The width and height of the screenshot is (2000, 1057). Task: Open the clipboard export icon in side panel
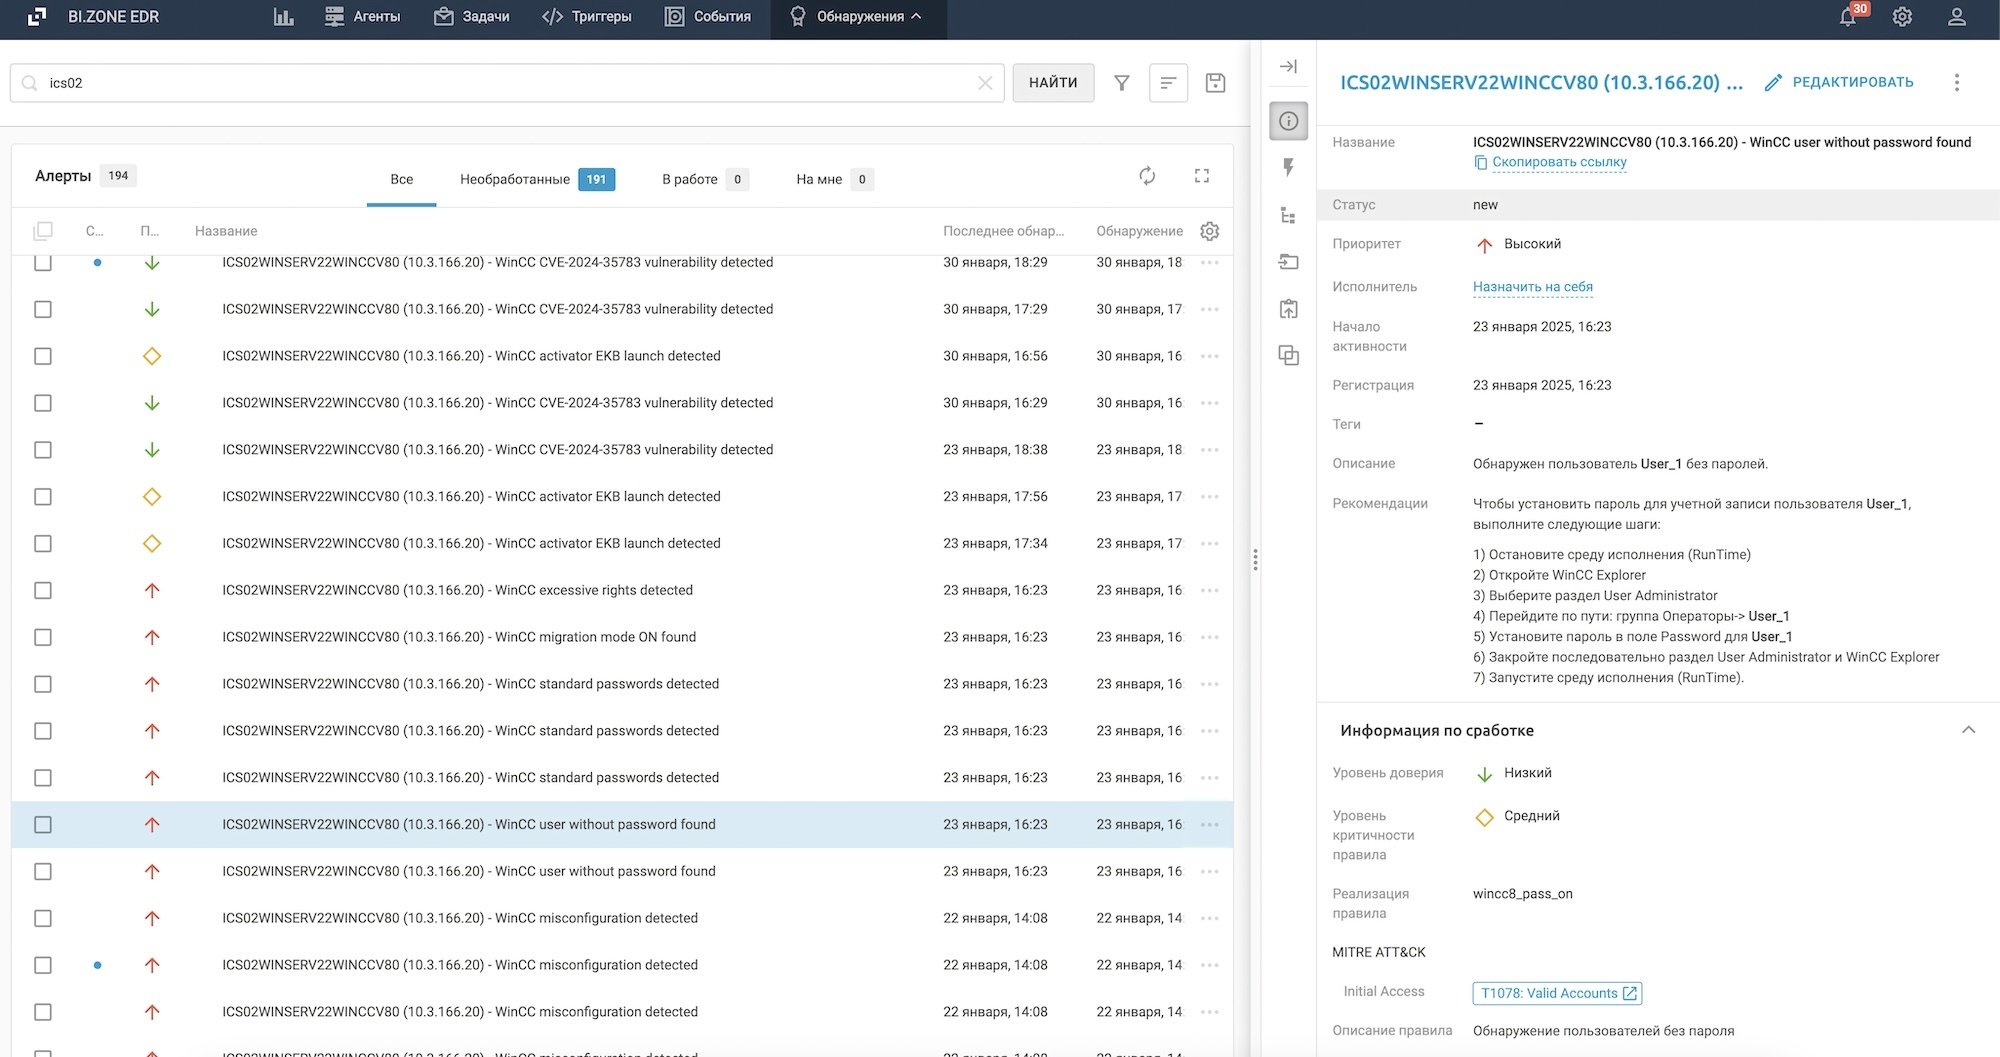click(x=1289, y=309)
